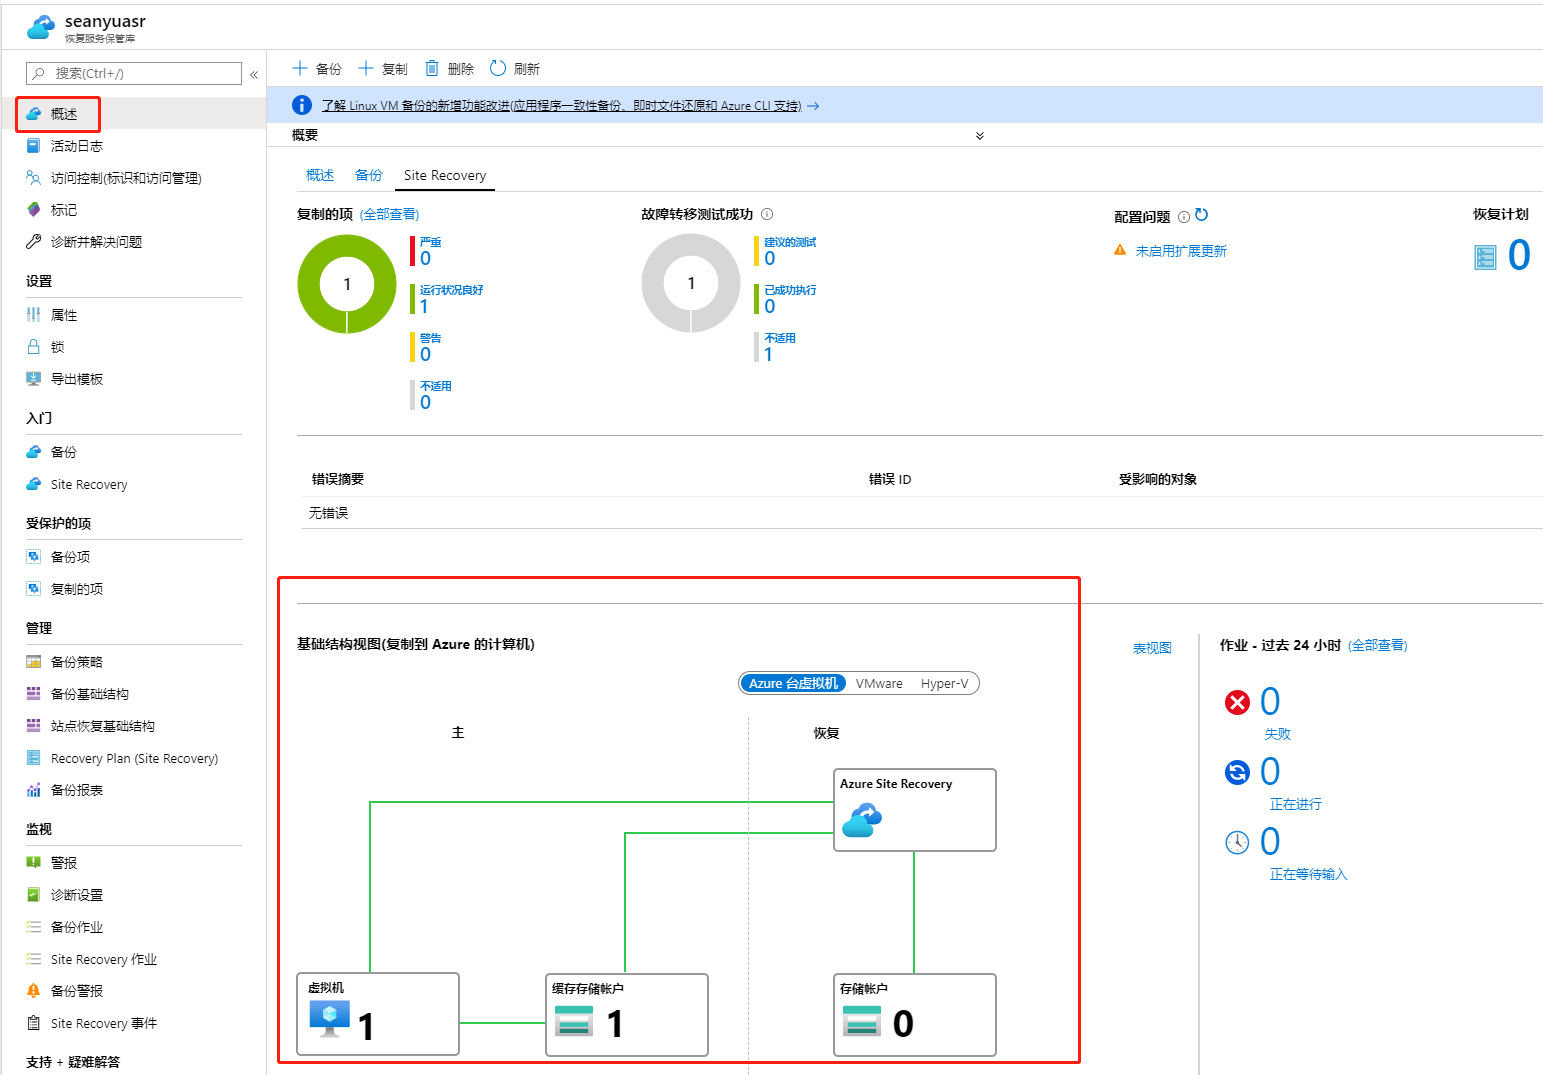Click 全部查看 next to 复制的项

pyautogui.click(x=390, y=214)
